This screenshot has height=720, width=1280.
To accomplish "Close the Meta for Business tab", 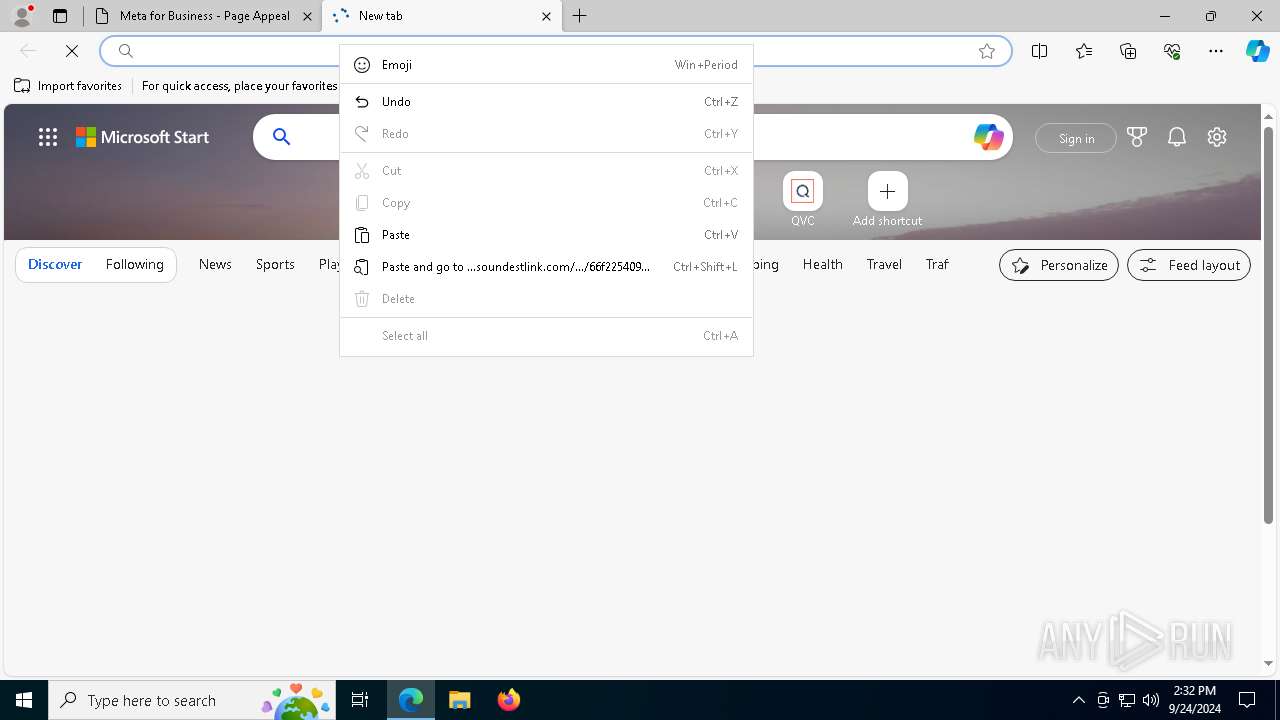I will [307, 16].
